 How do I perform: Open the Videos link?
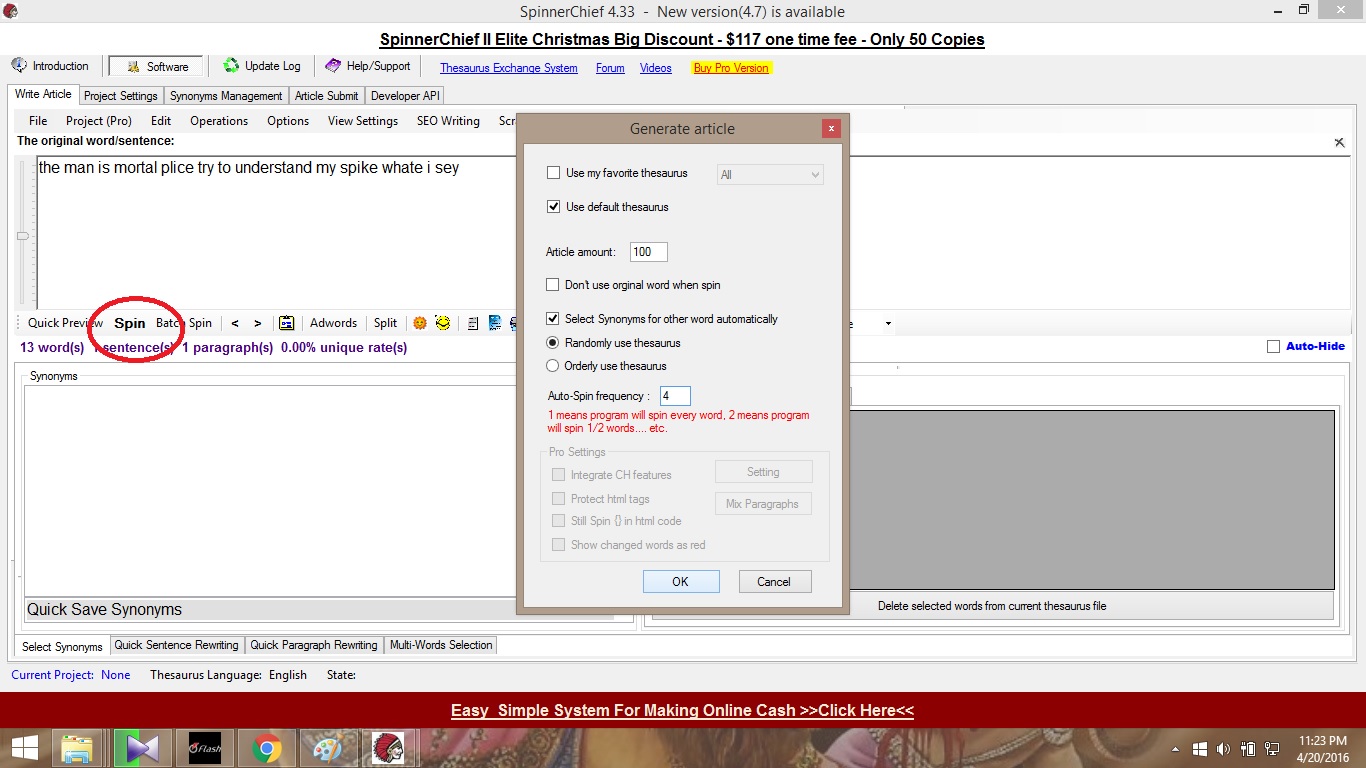[x=656, y=68]
